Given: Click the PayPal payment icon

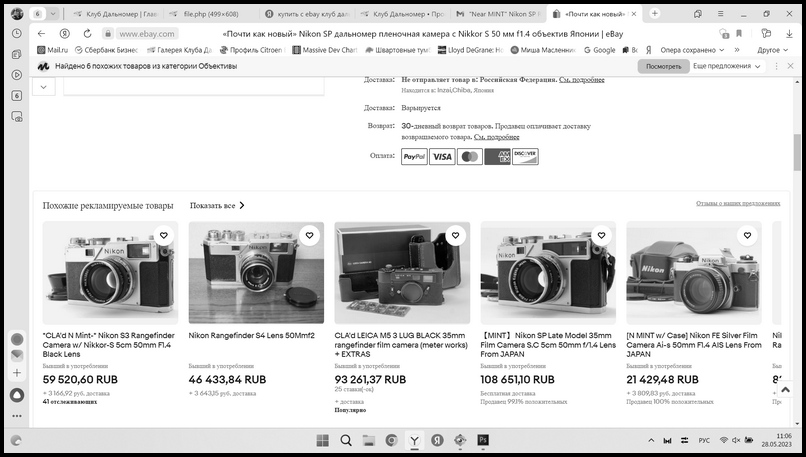Looking at the screenshot, I should 414,156.
